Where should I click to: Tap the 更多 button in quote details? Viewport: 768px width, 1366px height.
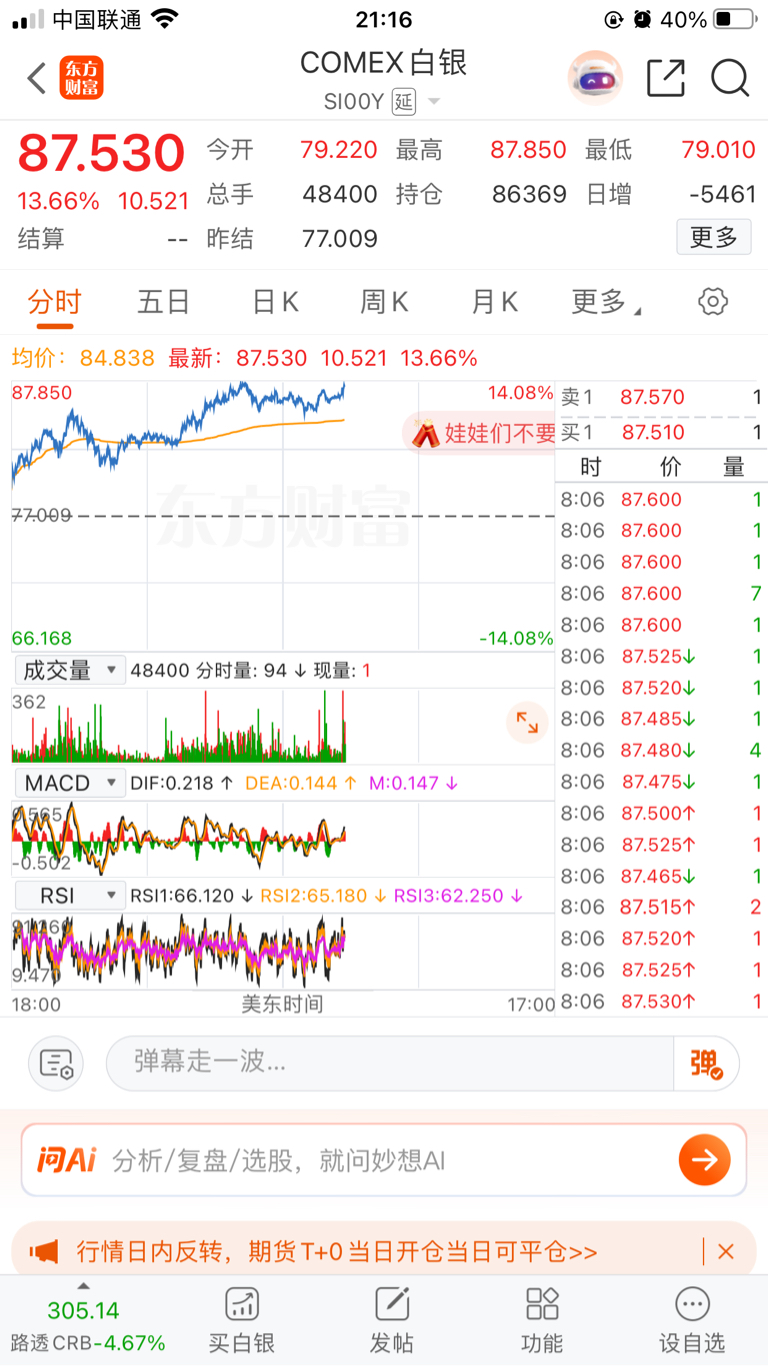(x=714, y=237)
